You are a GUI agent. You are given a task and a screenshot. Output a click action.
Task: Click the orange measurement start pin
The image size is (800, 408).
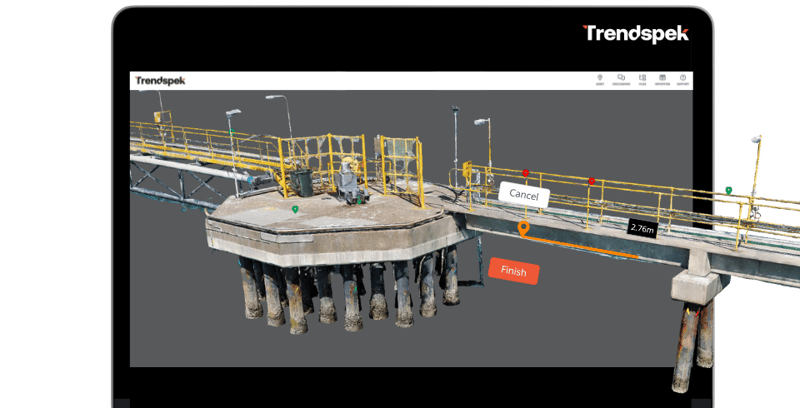(523, 229)
